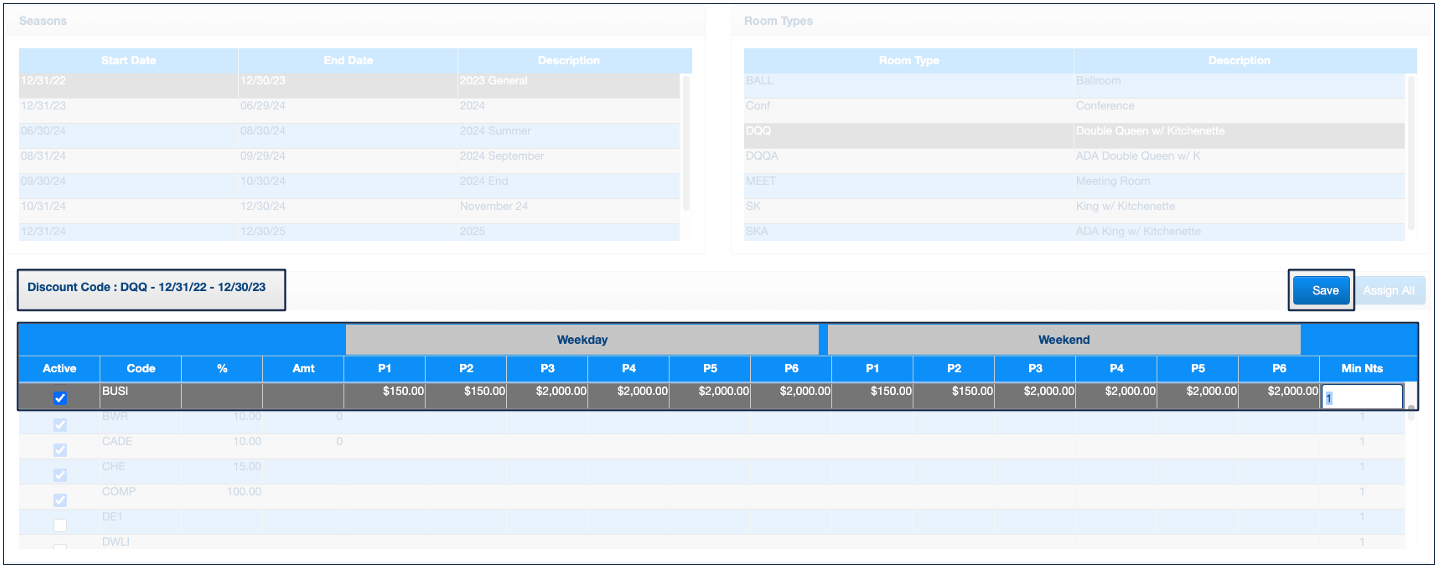Click the Room Type column header
The width and height of the screenshot is (1439, 568).
pos(908,60)
